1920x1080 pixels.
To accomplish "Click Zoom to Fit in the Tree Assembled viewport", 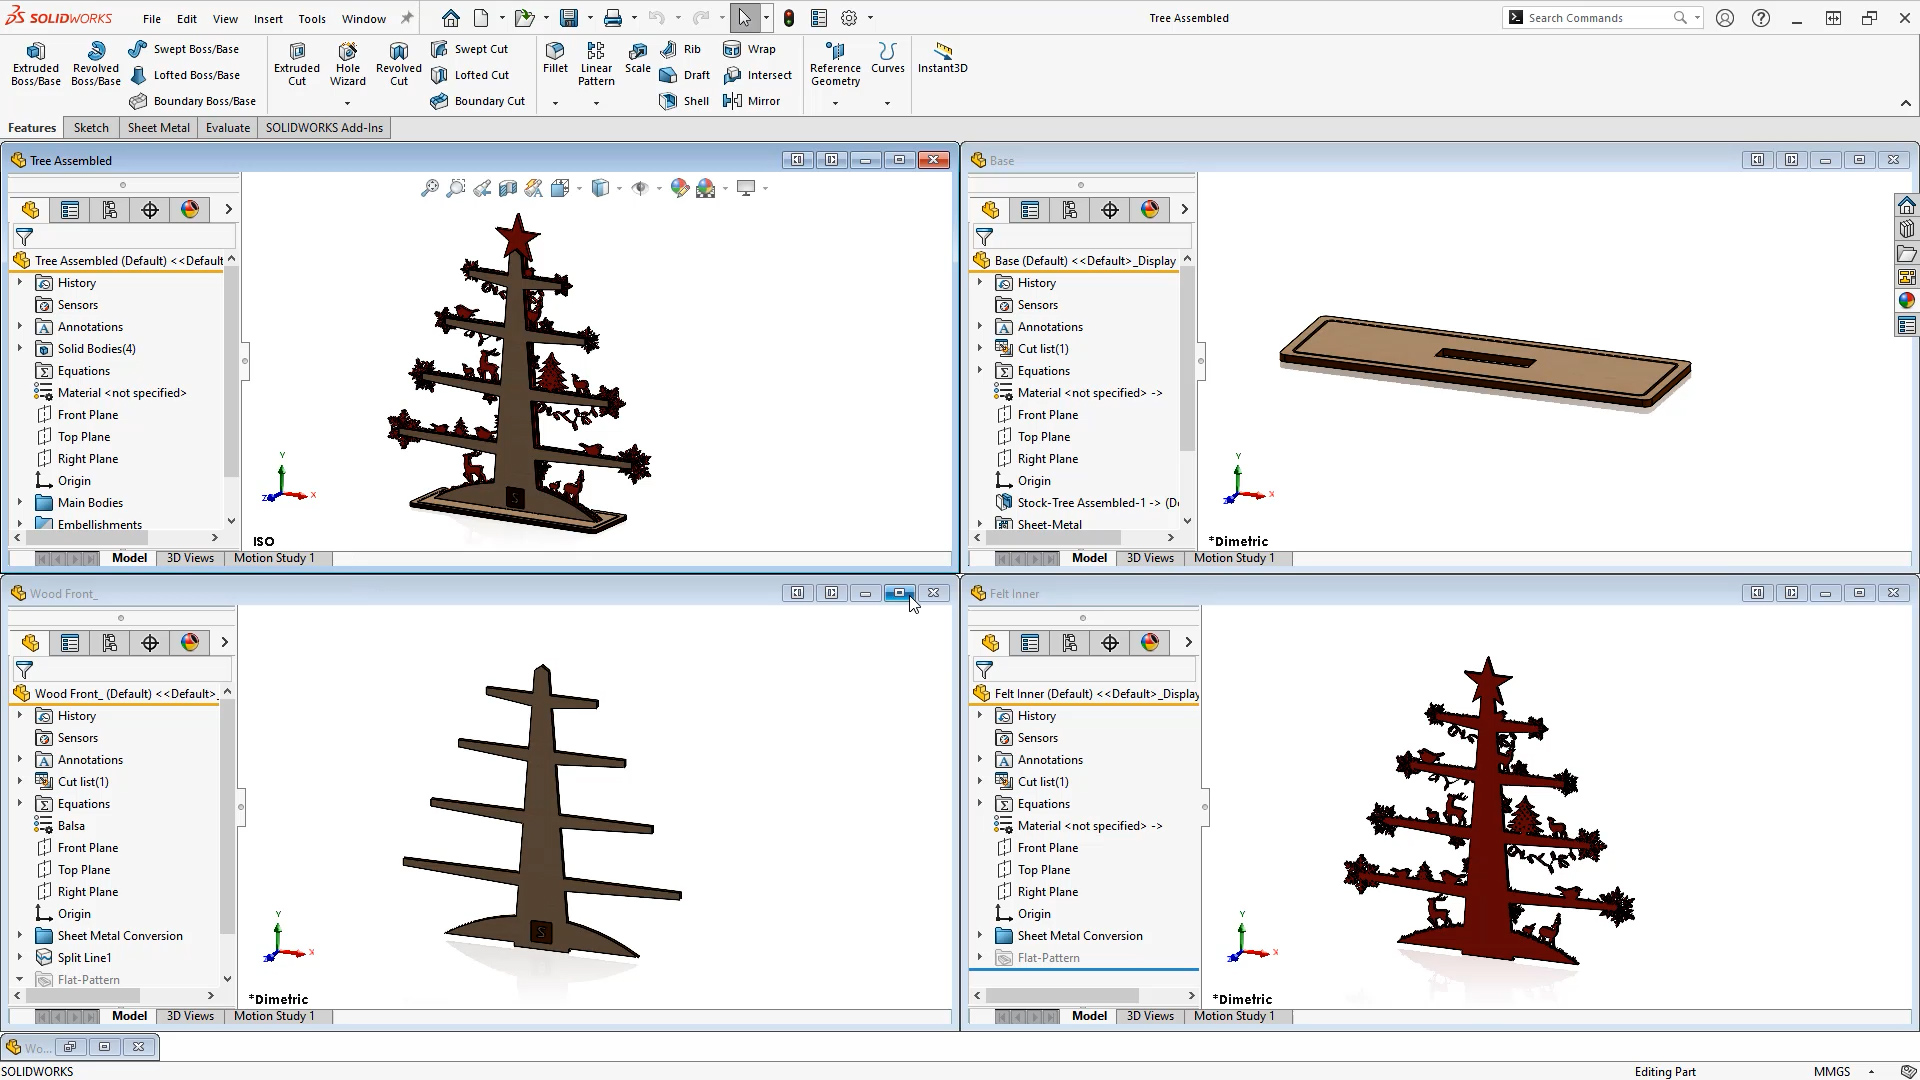I will (429, 187).
